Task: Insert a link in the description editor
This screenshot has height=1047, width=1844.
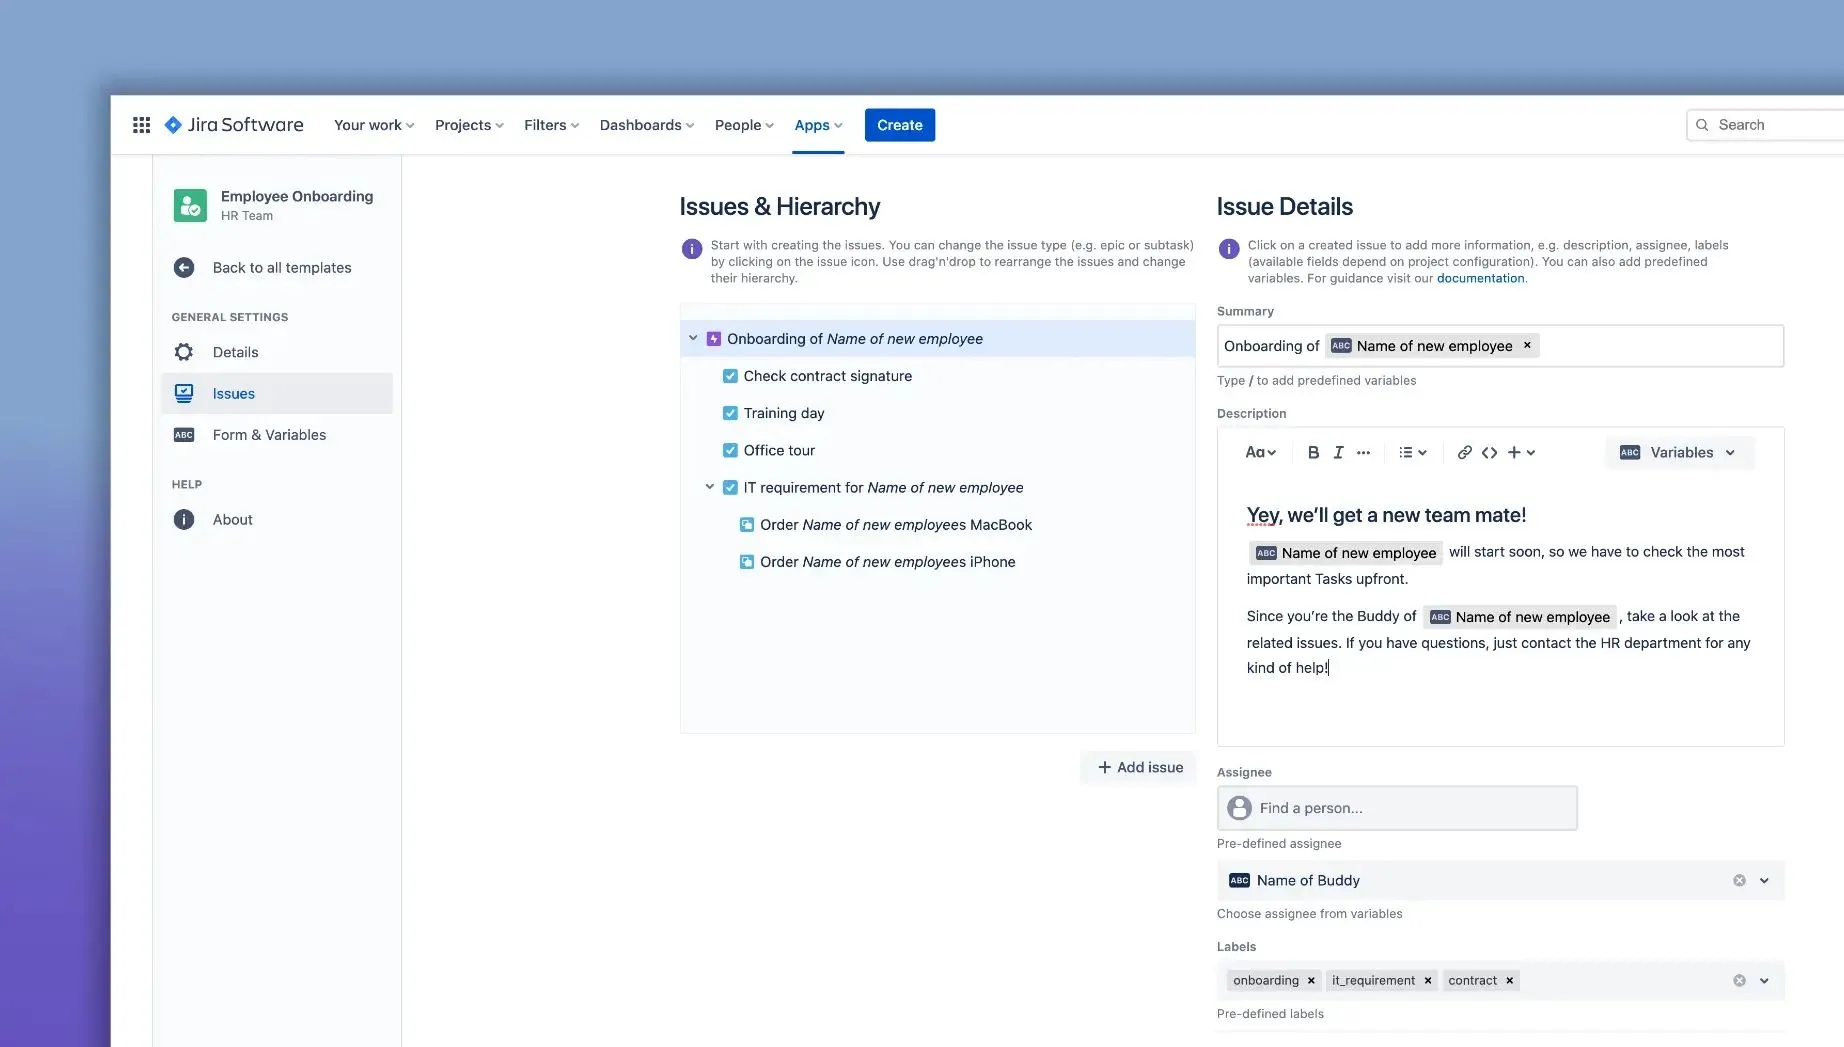Action: (1463, 452)
